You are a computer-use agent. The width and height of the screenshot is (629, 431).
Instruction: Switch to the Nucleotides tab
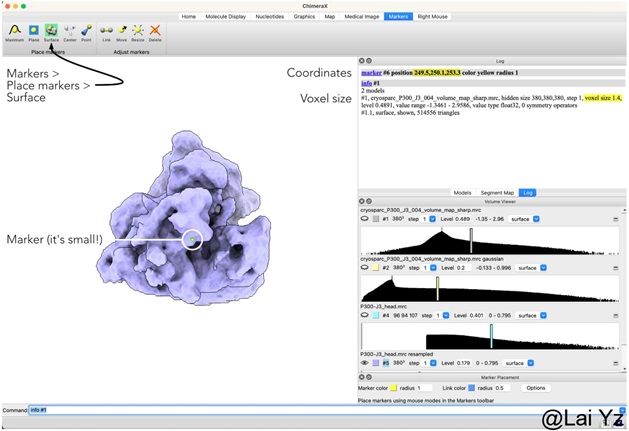pos(270,16)
